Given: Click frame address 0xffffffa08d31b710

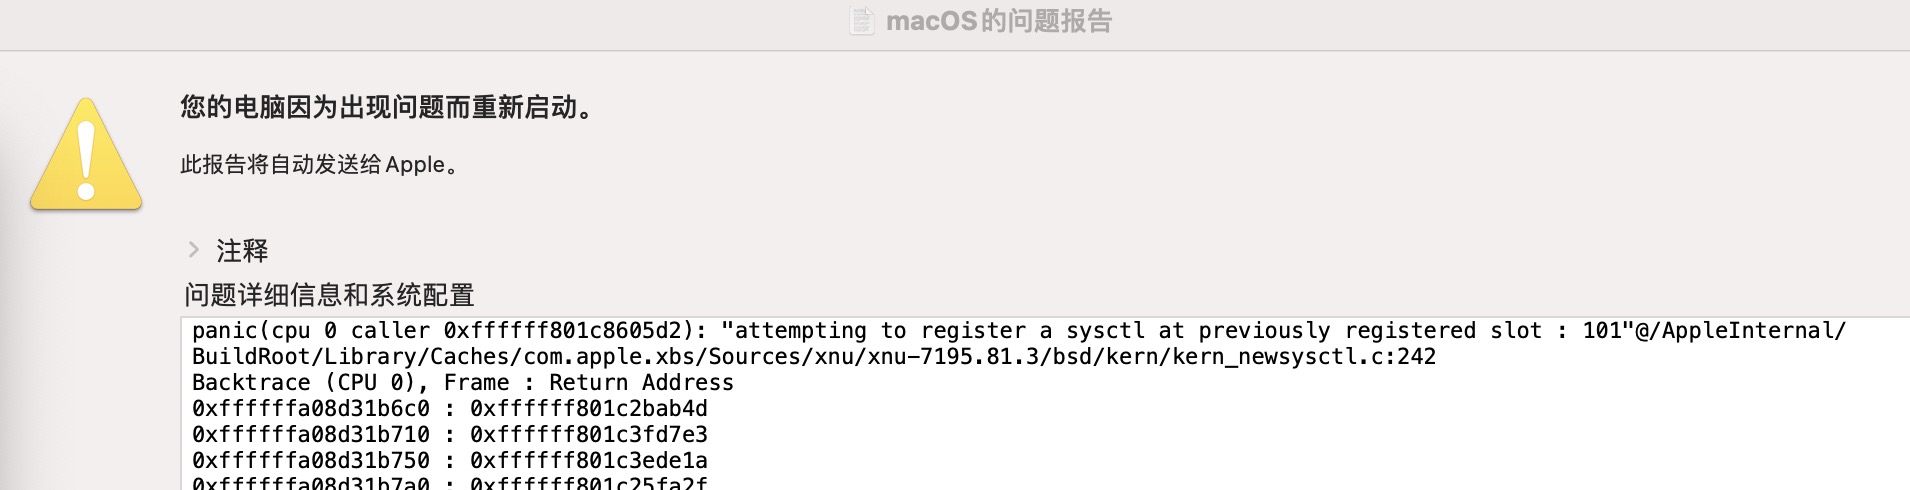Looking at the screenshot, I should 311,435.
